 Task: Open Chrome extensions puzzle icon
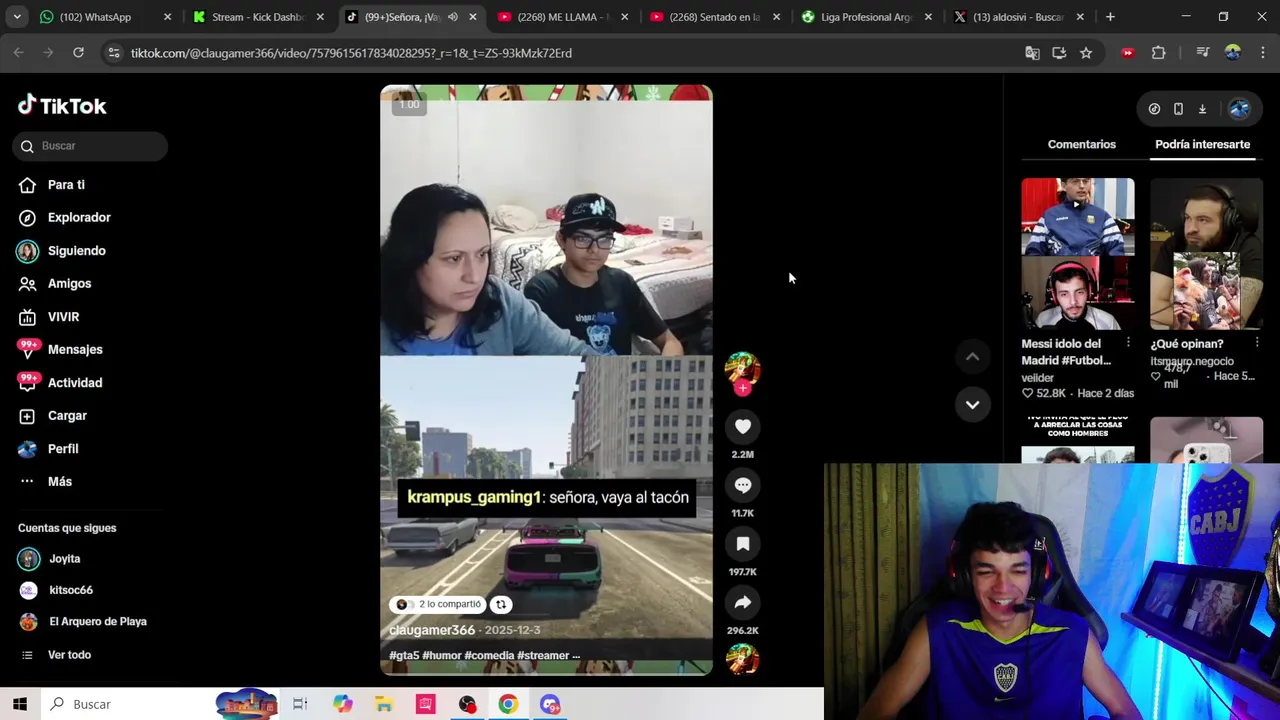tap(1158, 53)
